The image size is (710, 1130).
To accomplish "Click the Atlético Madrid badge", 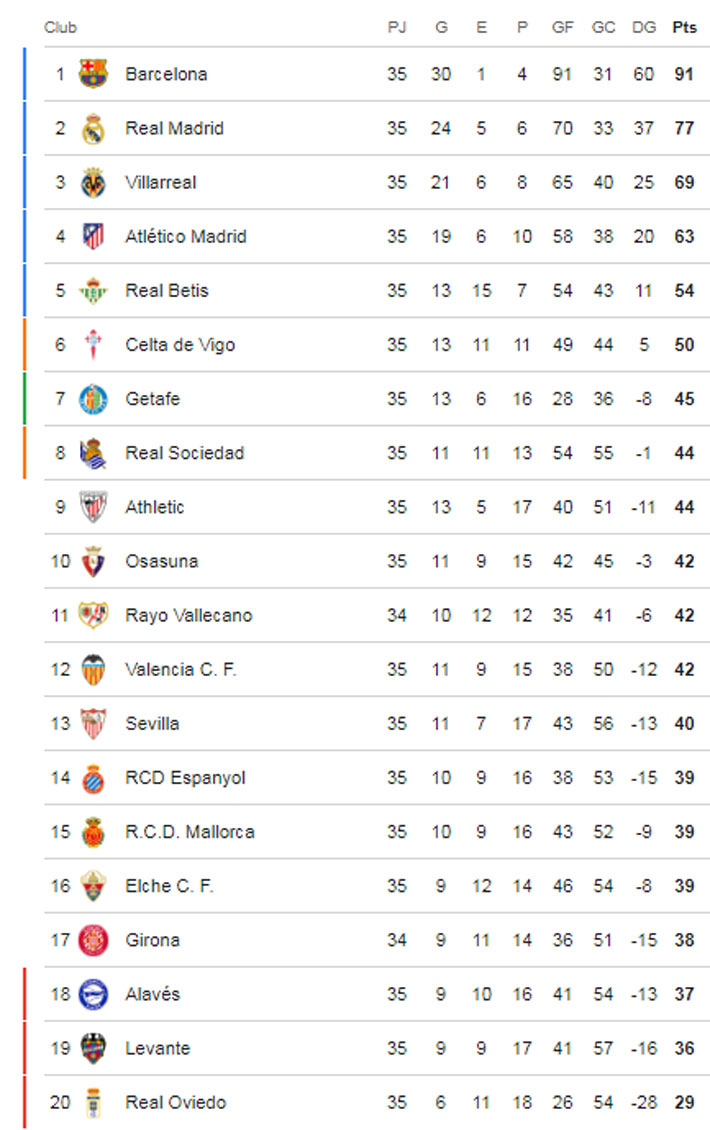I will click(93, 236).
